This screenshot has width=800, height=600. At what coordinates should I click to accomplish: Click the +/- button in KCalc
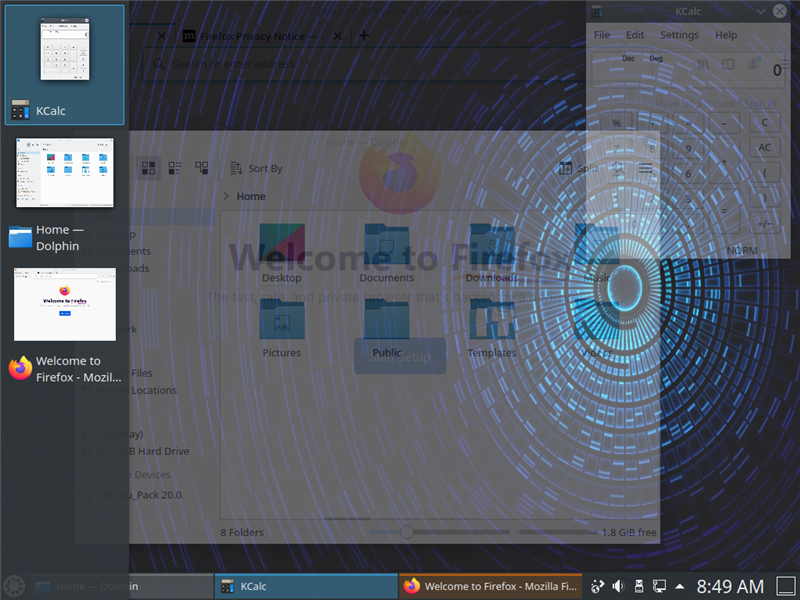click(x=764, y=223)
